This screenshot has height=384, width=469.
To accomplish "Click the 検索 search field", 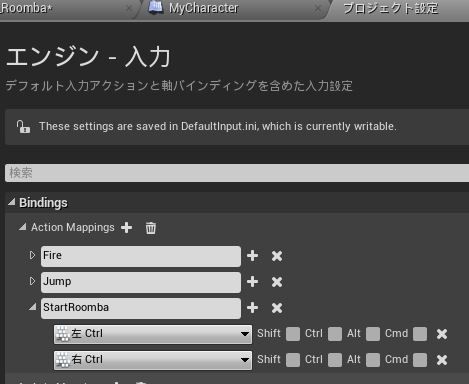I will coord(237,173).
